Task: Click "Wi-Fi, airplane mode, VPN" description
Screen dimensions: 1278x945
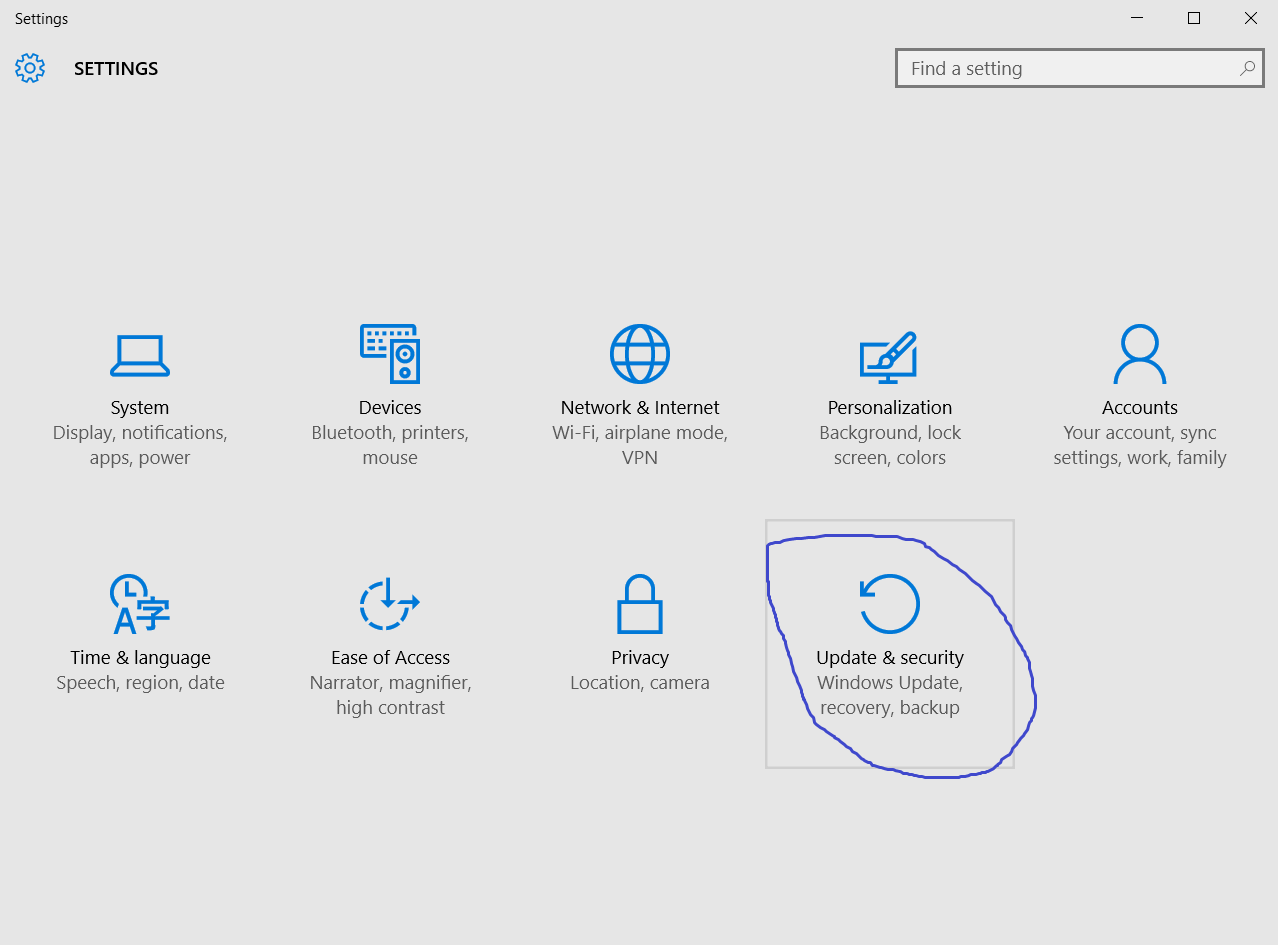Action: point(640,445)
